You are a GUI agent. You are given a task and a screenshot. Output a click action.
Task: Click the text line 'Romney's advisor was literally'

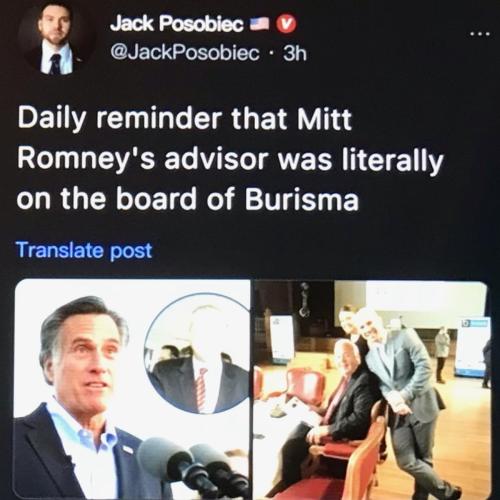click(x=230, y=160)
